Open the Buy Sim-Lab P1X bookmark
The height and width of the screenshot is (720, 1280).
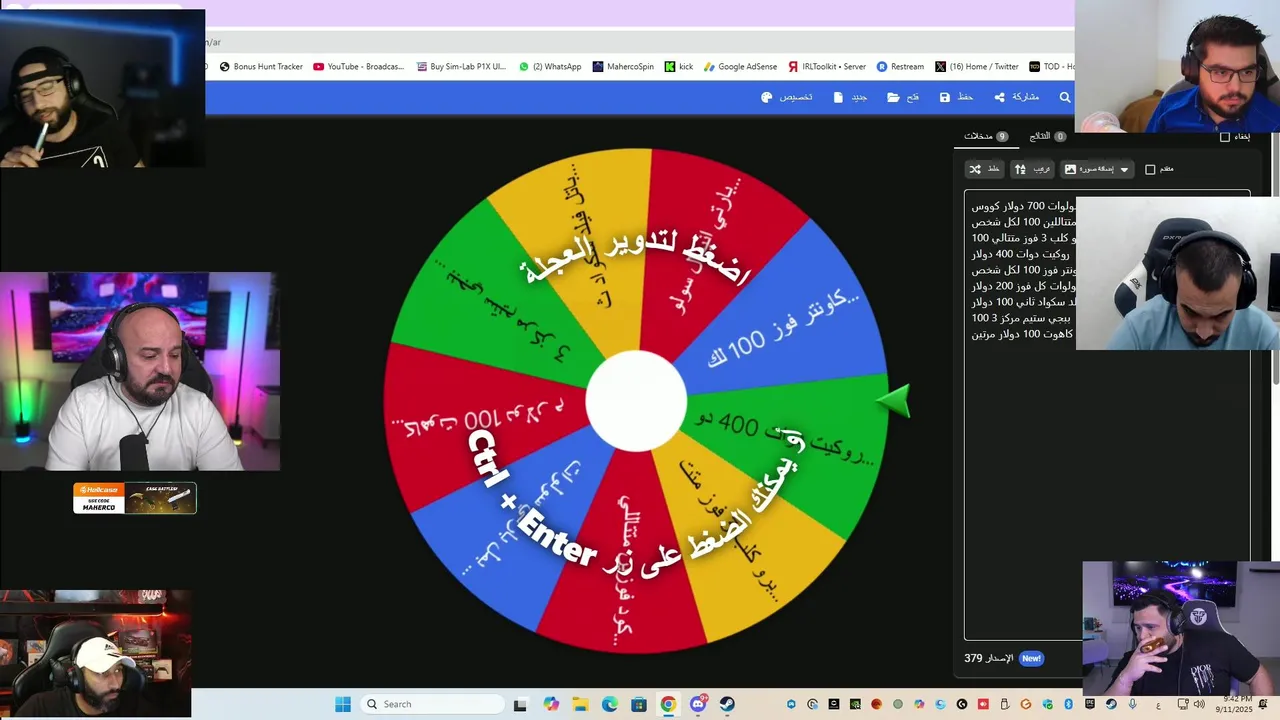click(x=460, y=67)
